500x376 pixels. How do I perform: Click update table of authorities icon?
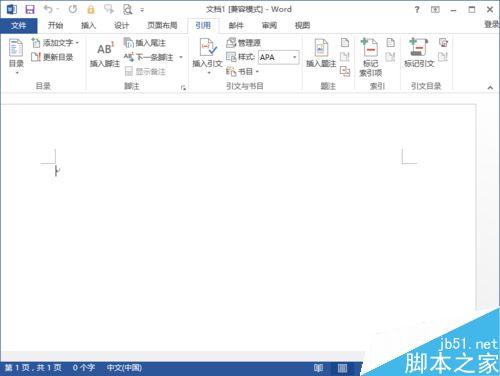pyautogui.click(x=443, y=57)
